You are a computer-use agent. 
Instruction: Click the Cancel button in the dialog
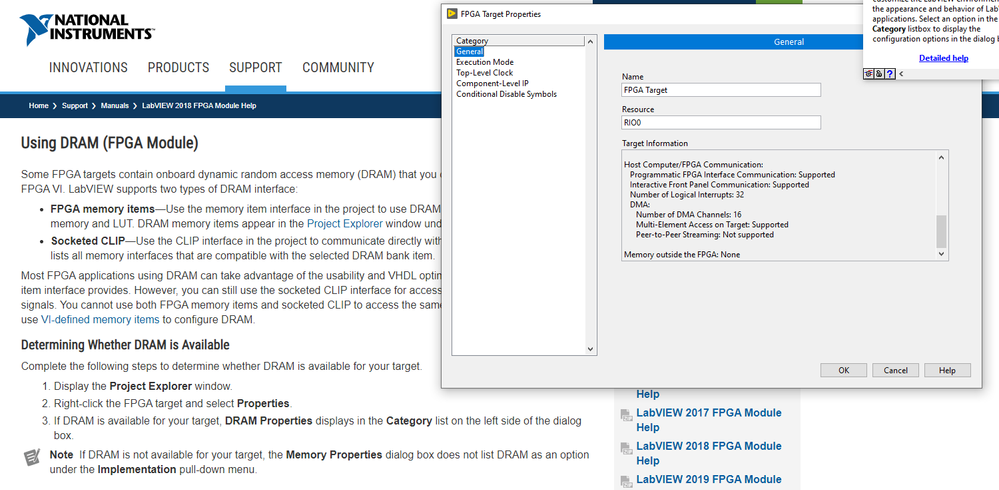coord(895,370)
